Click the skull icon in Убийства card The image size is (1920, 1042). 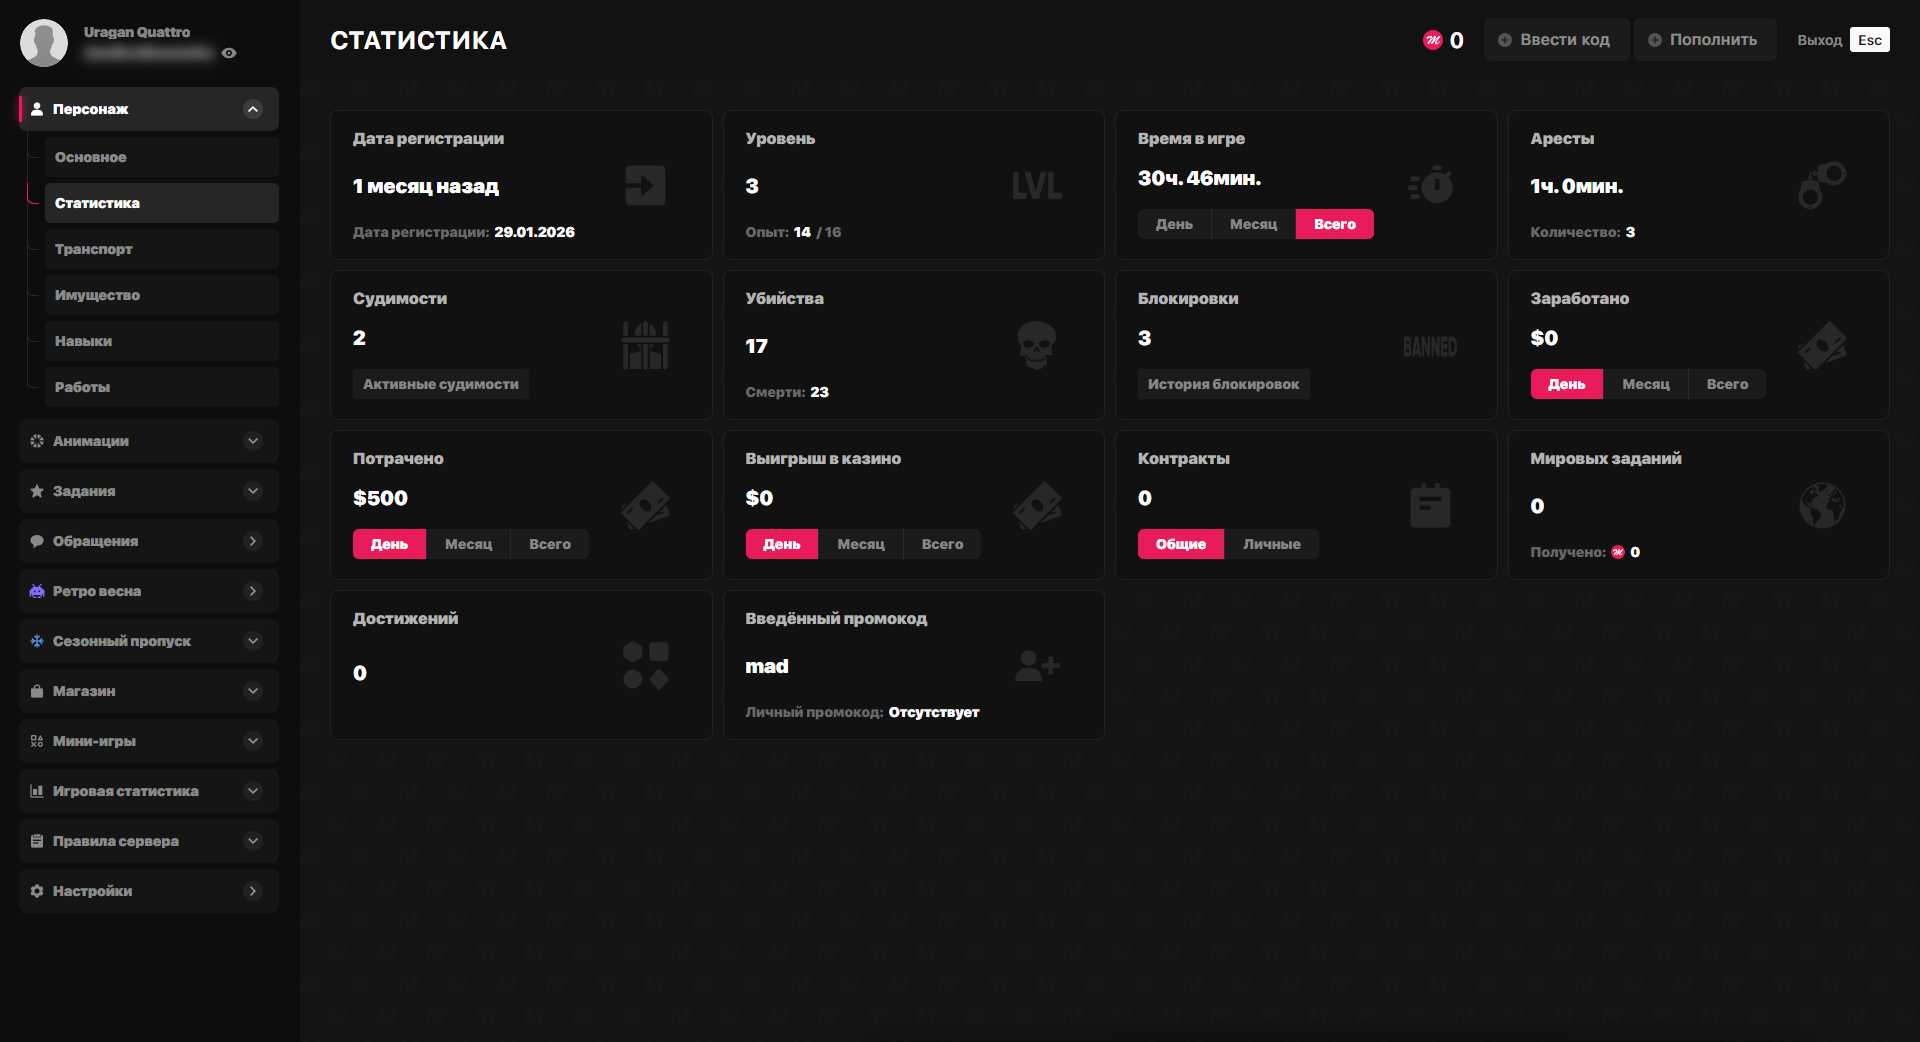point(1036,345)
